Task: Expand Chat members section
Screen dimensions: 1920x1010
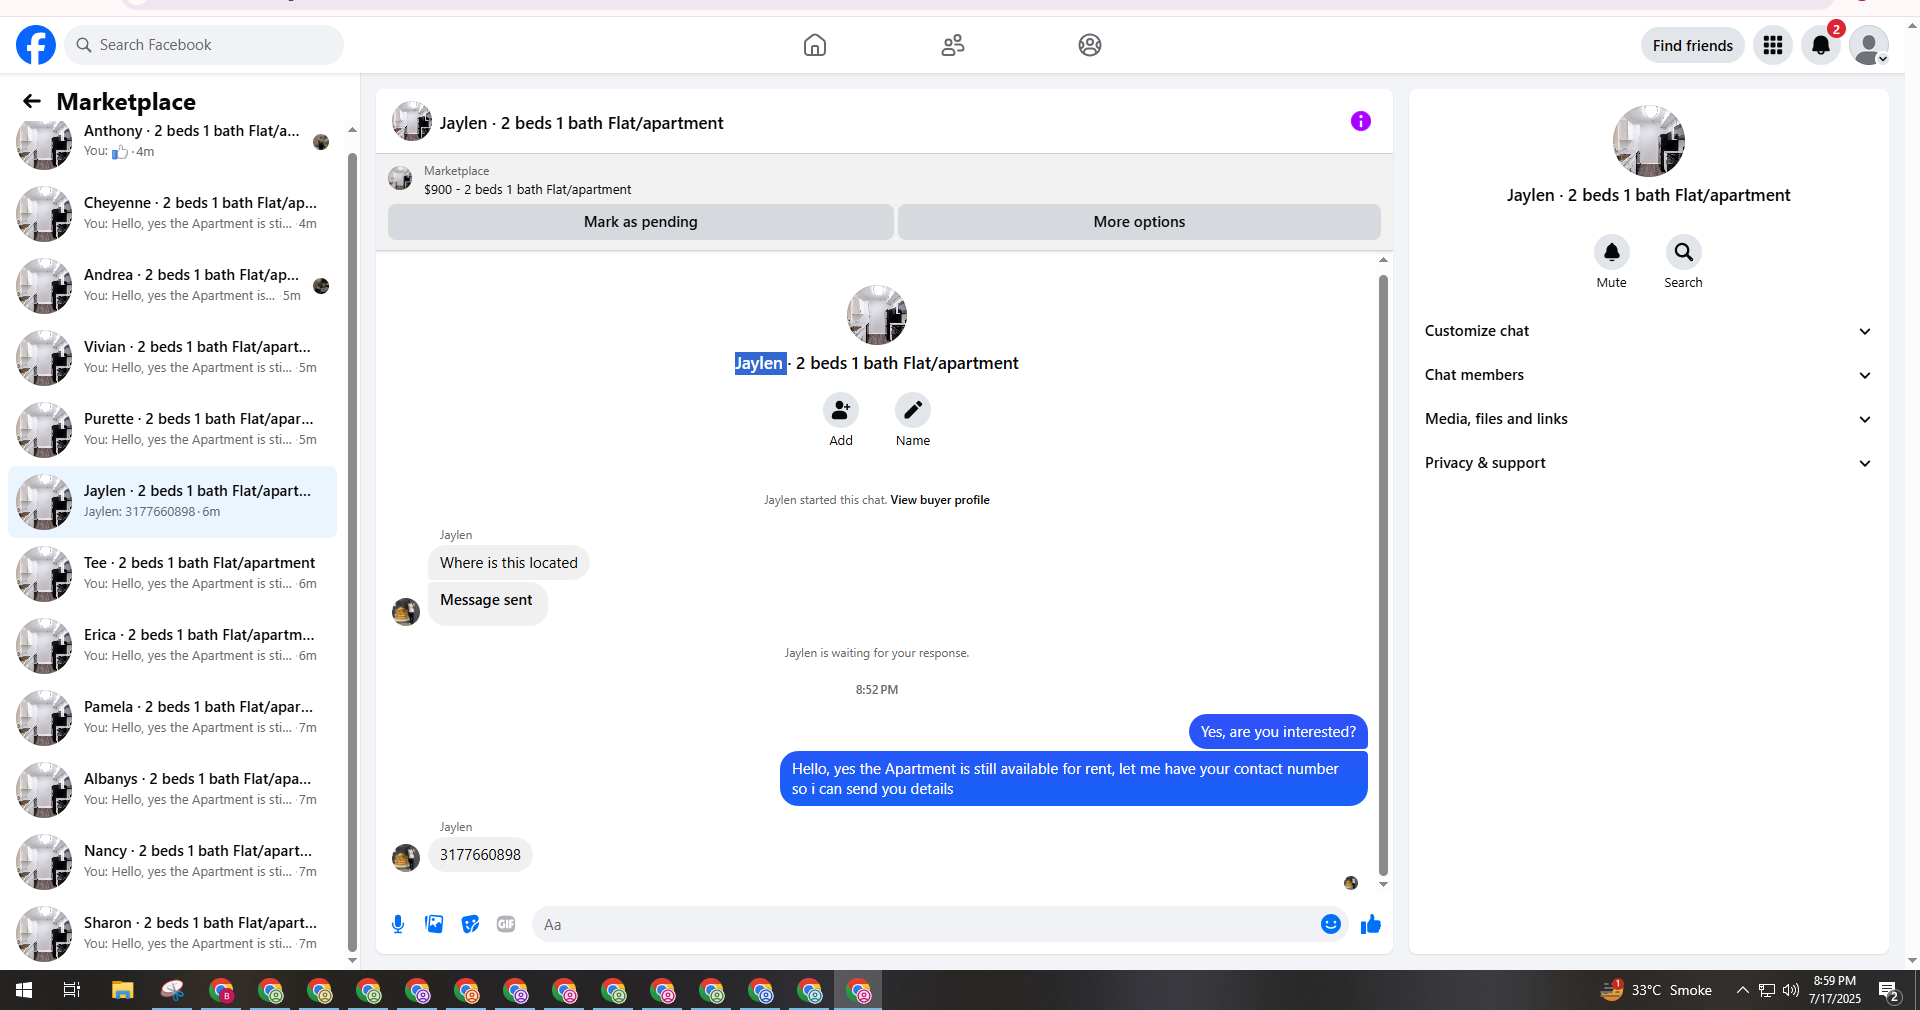Action: coord(1648,375)
